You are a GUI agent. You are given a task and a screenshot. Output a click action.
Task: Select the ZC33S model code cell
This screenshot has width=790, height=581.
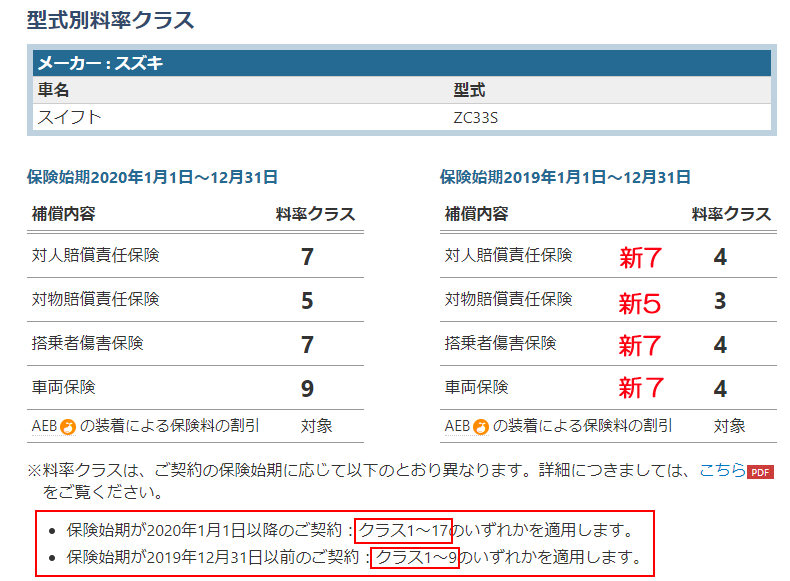(x=475, y=118)
